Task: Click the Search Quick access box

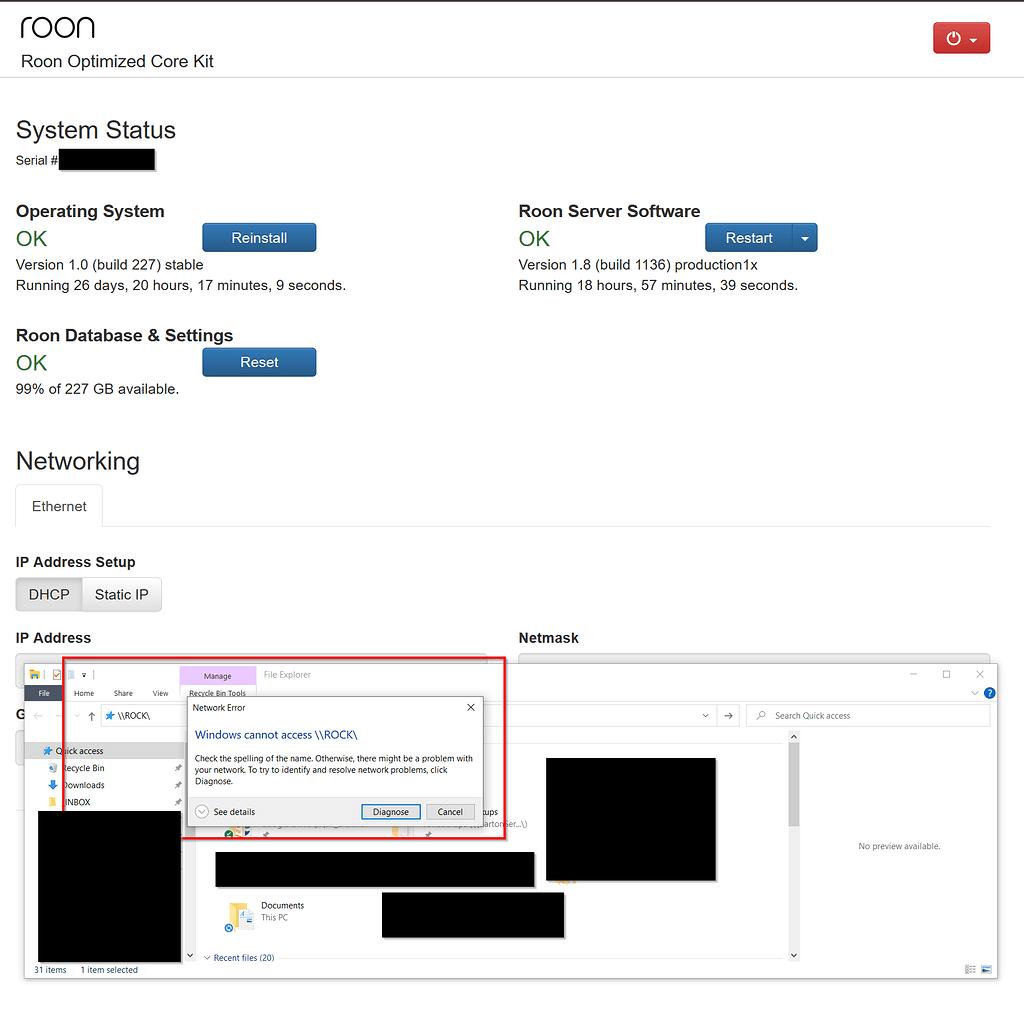Action: coord(868,716)
